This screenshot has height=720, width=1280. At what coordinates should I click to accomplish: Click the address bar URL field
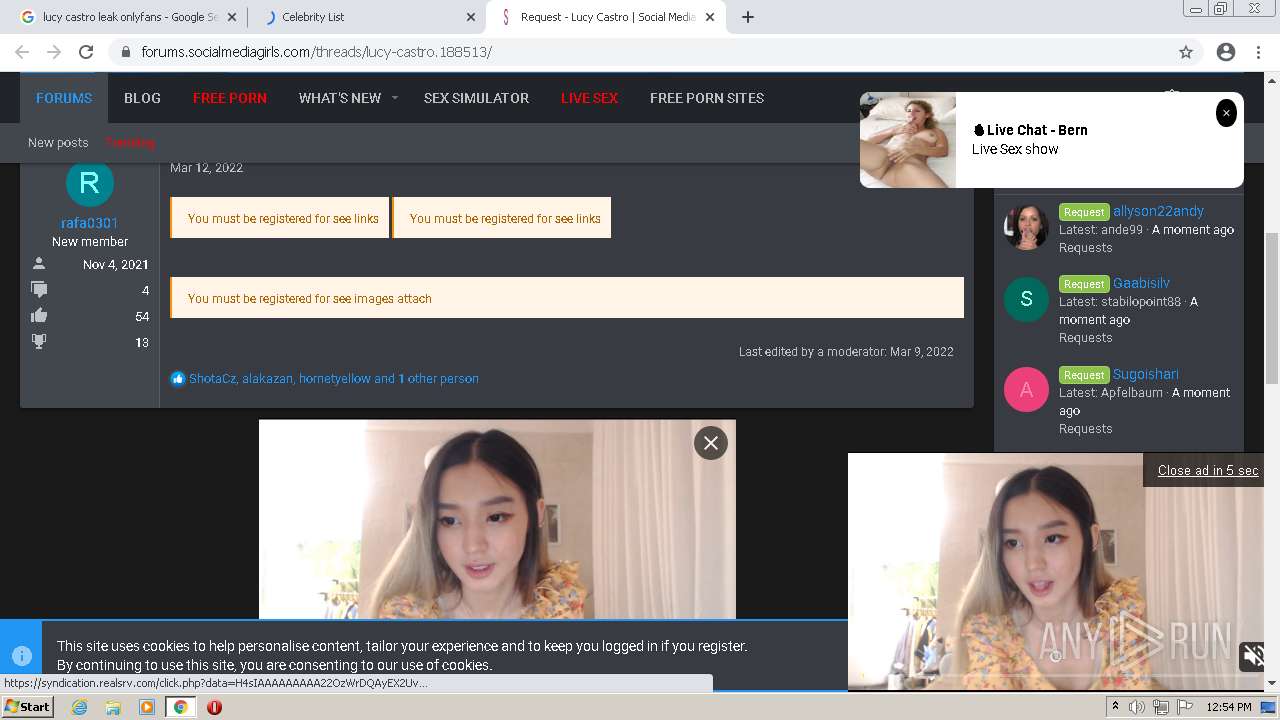tap(640, 52)
